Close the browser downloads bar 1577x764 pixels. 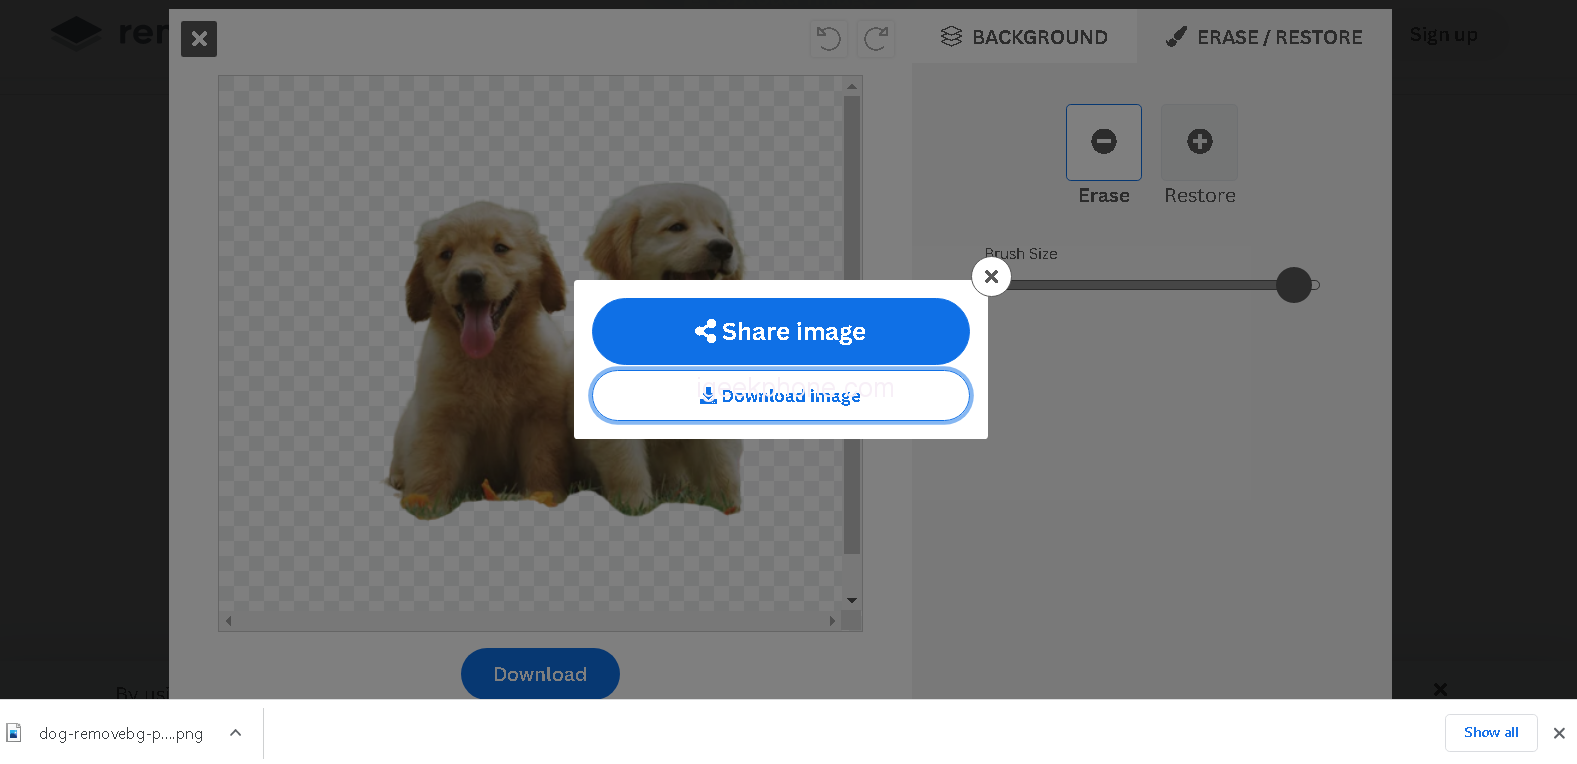pyautogui.click(x=1558, y=733)
